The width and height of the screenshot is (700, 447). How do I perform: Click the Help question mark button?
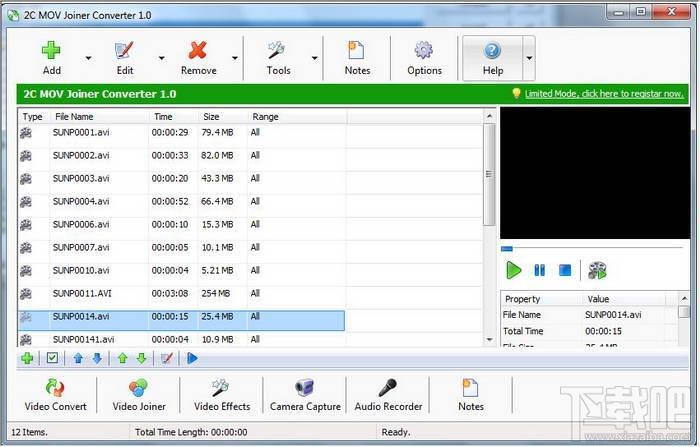492,58
